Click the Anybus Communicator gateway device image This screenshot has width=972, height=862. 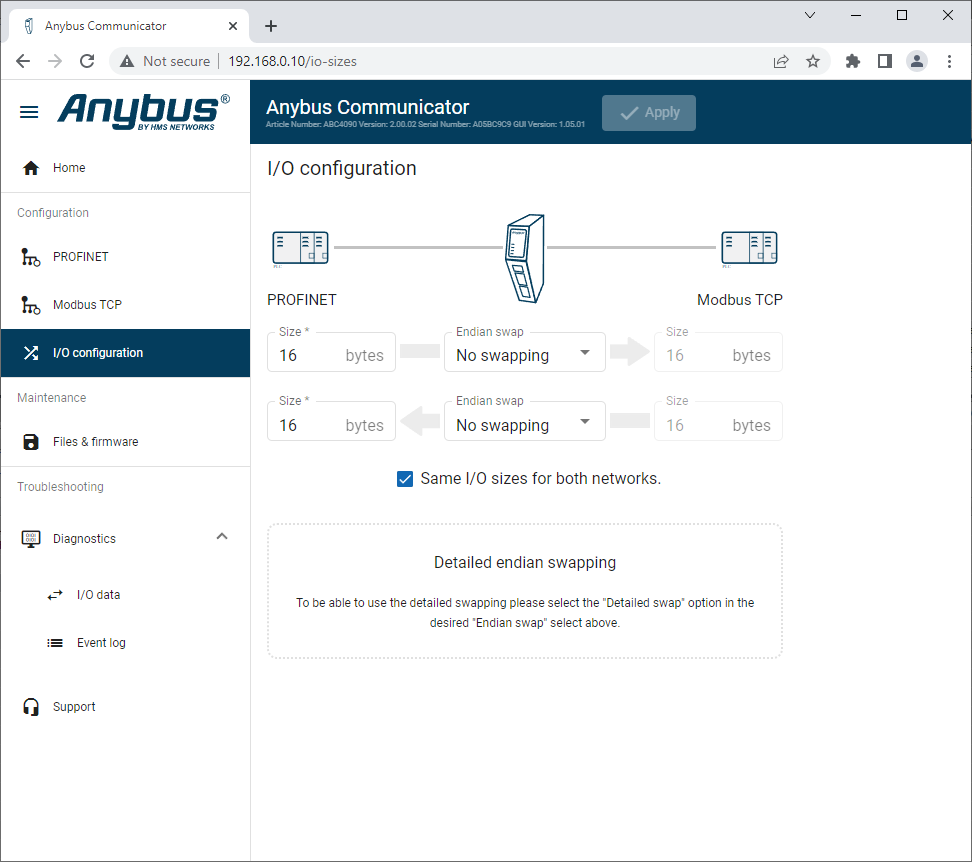click(524, 257)
